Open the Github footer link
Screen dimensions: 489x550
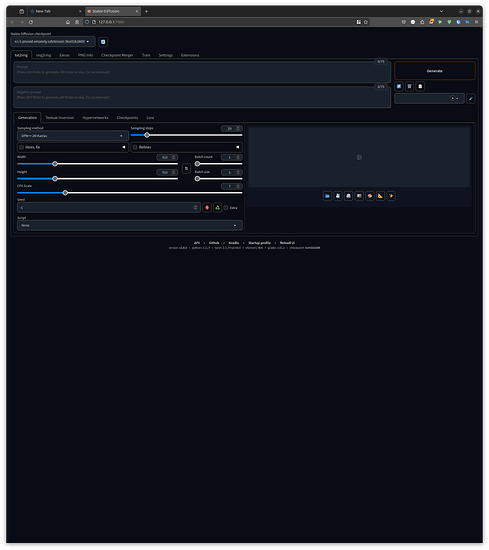point(214,243)
